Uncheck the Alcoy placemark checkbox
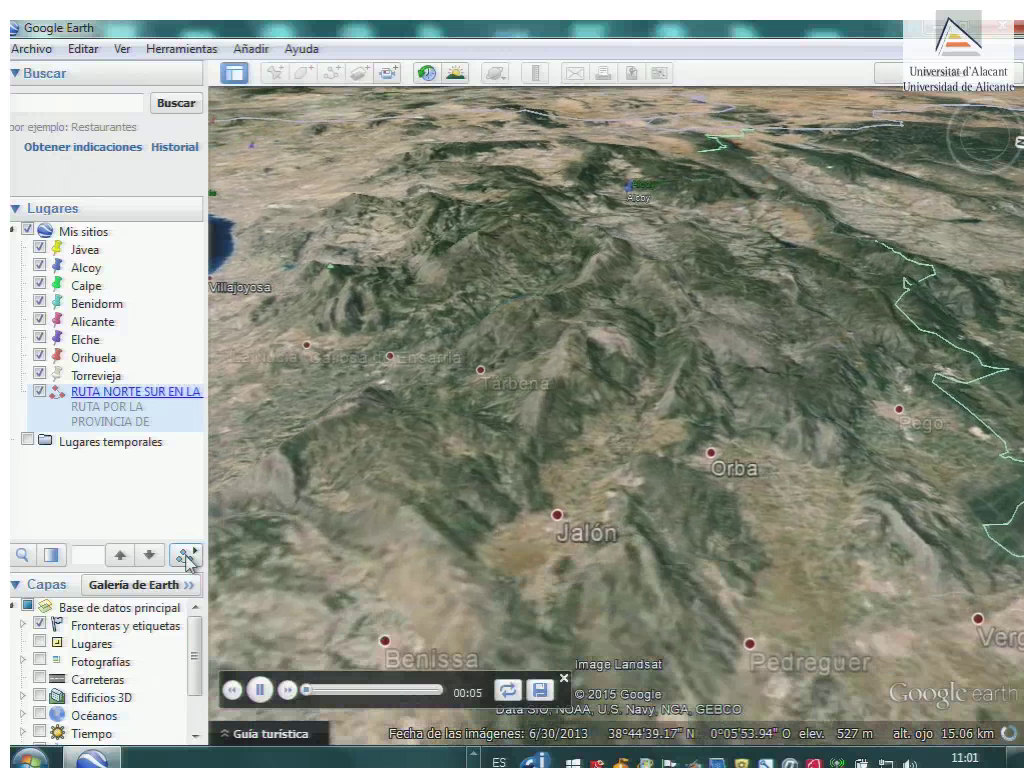Image resolution: width=1024 pixels, height=768 pixels. [39, 266]
